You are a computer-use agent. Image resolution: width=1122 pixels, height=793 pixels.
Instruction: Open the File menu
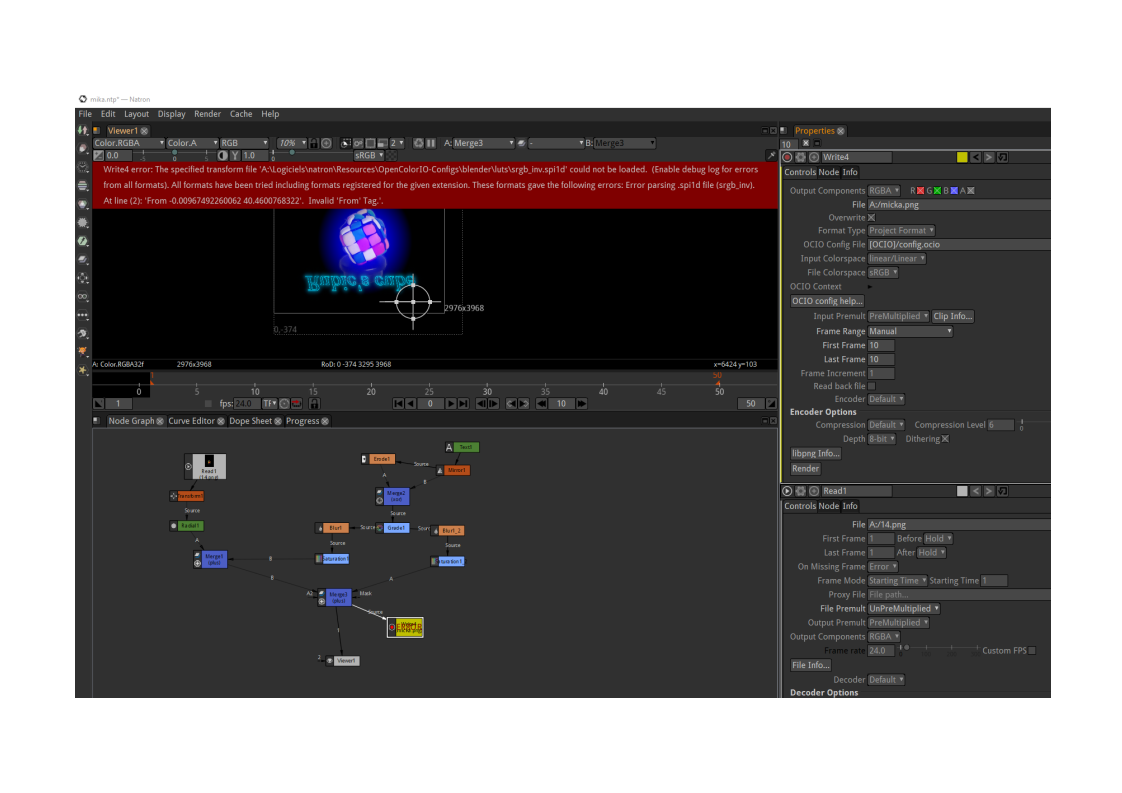85,115
